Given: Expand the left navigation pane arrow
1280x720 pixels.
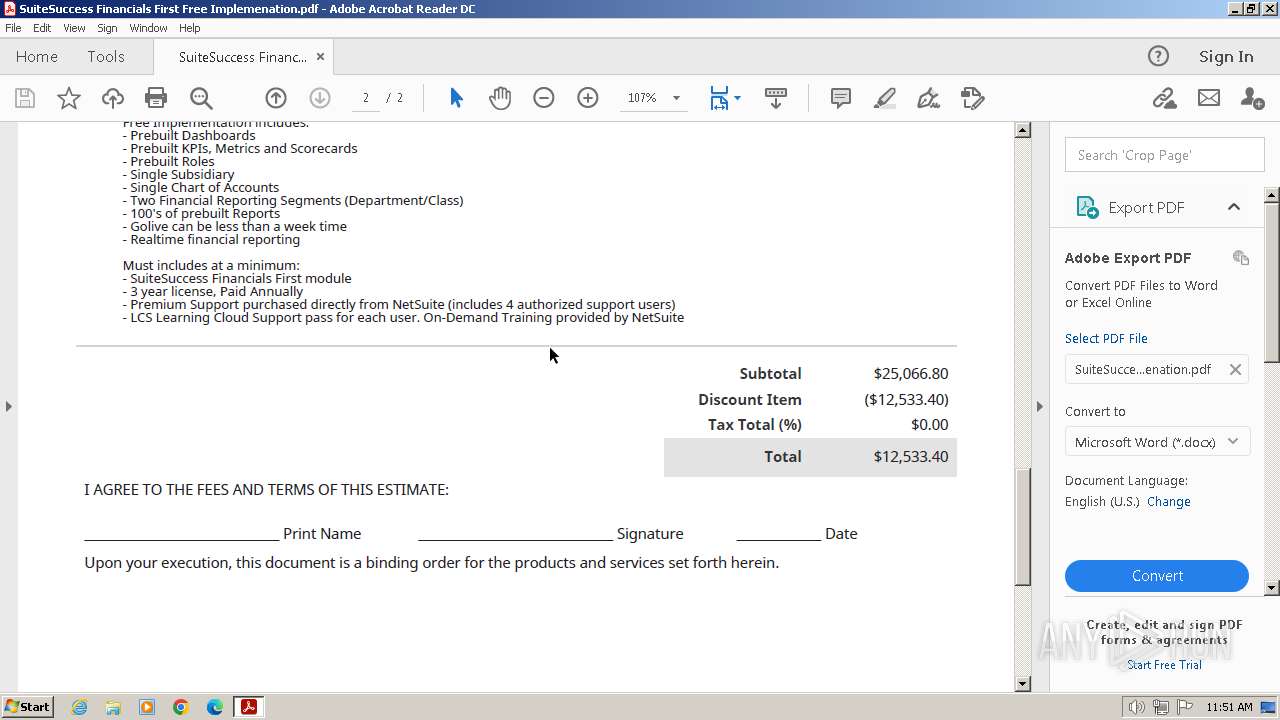Looking at the screenshot, I should click(x=9, y=406).
